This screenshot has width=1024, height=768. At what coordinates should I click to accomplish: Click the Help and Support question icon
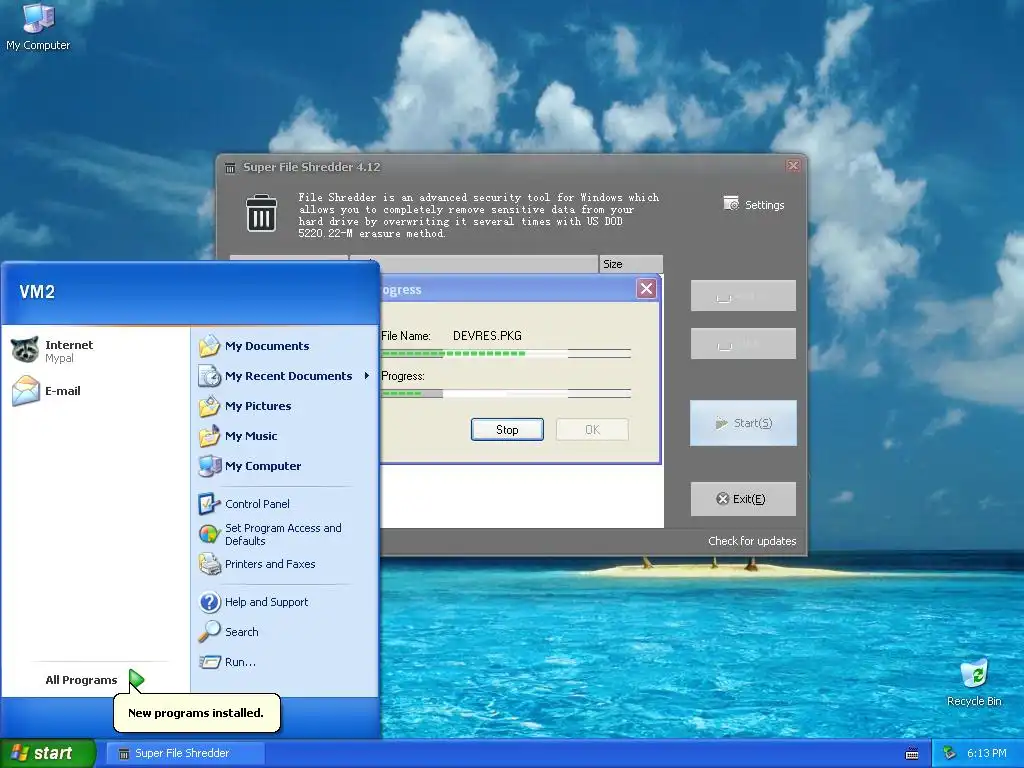(x=210, y=601)
